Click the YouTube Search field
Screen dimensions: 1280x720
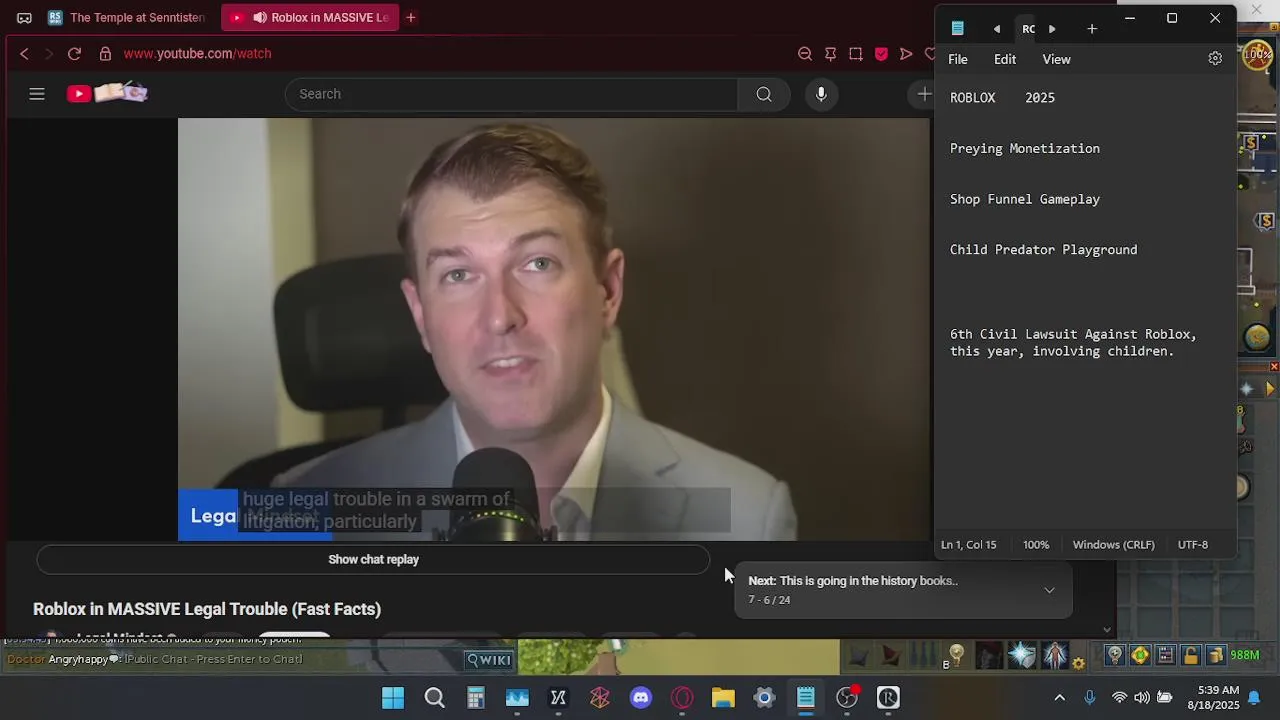[511, 94]
